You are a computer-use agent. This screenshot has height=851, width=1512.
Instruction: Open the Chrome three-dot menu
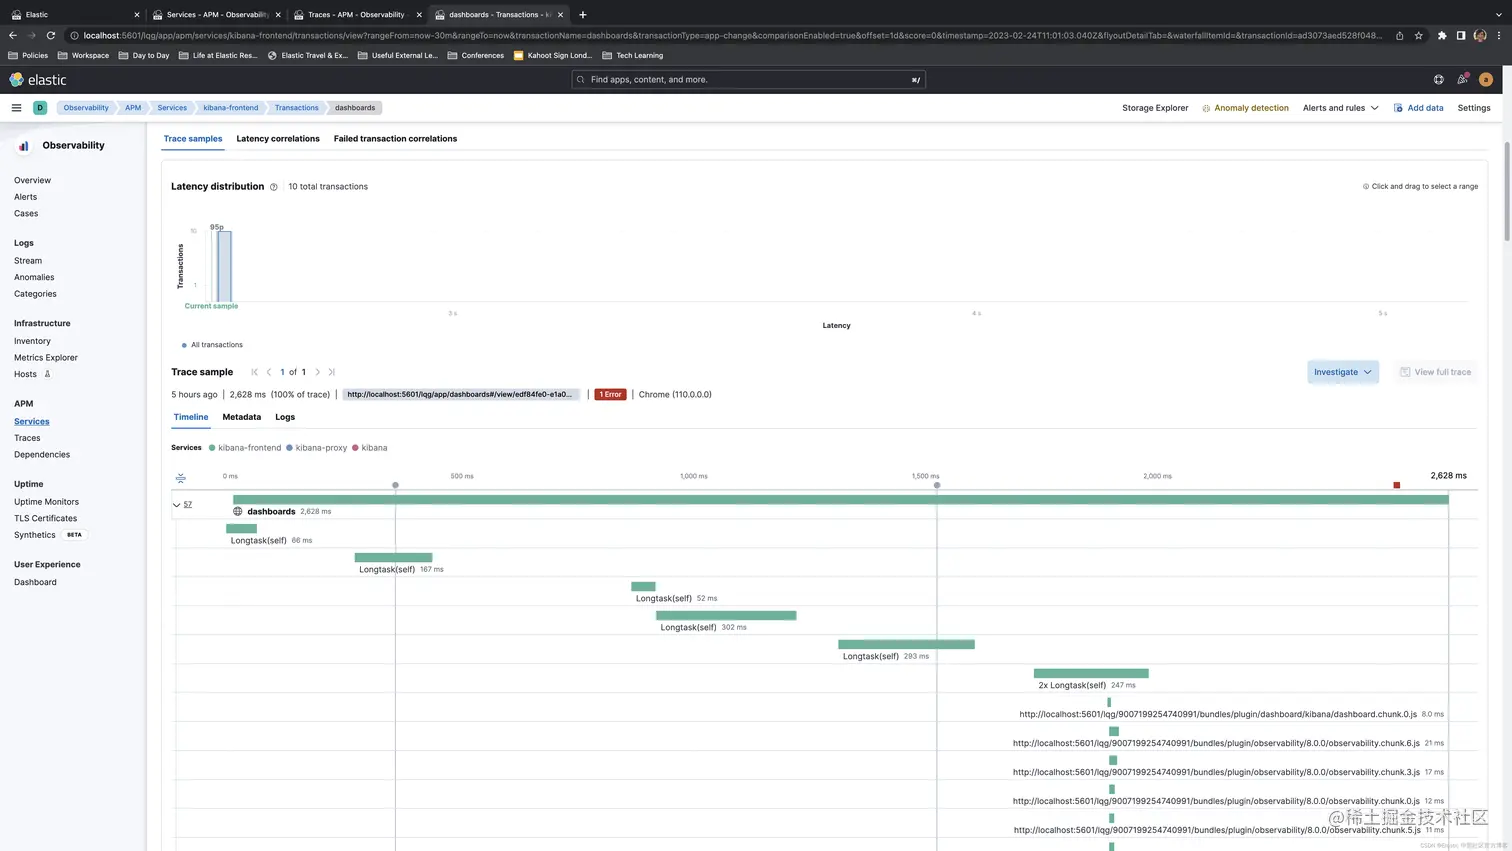click(x=1498, y=35)
